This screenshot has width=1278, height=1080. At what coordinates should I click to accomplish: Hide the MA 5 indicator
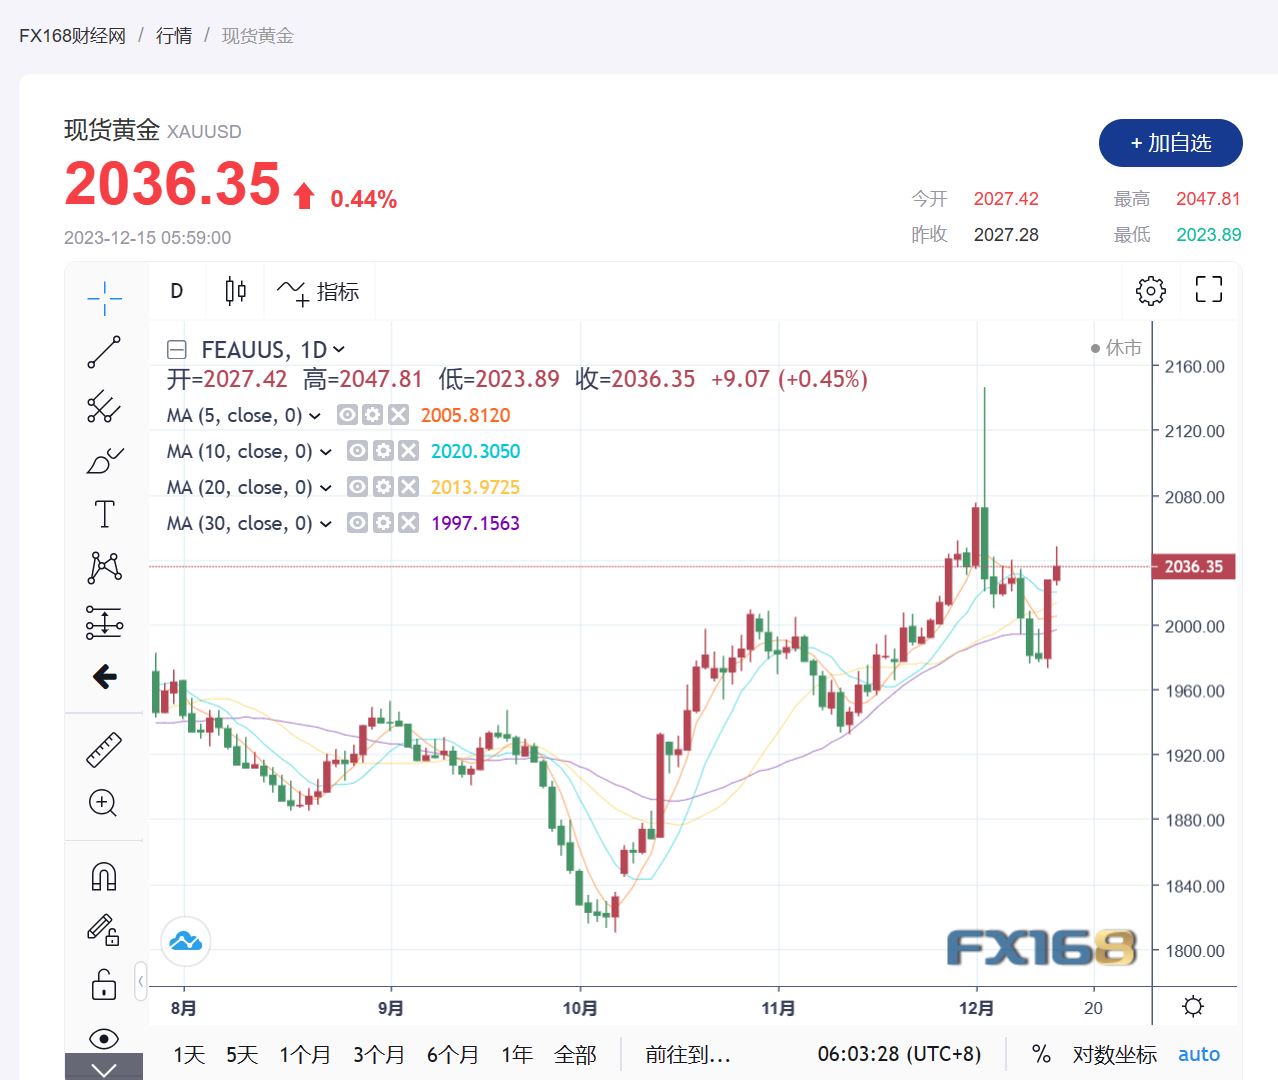pyautogui.click(x=347, y=415)
